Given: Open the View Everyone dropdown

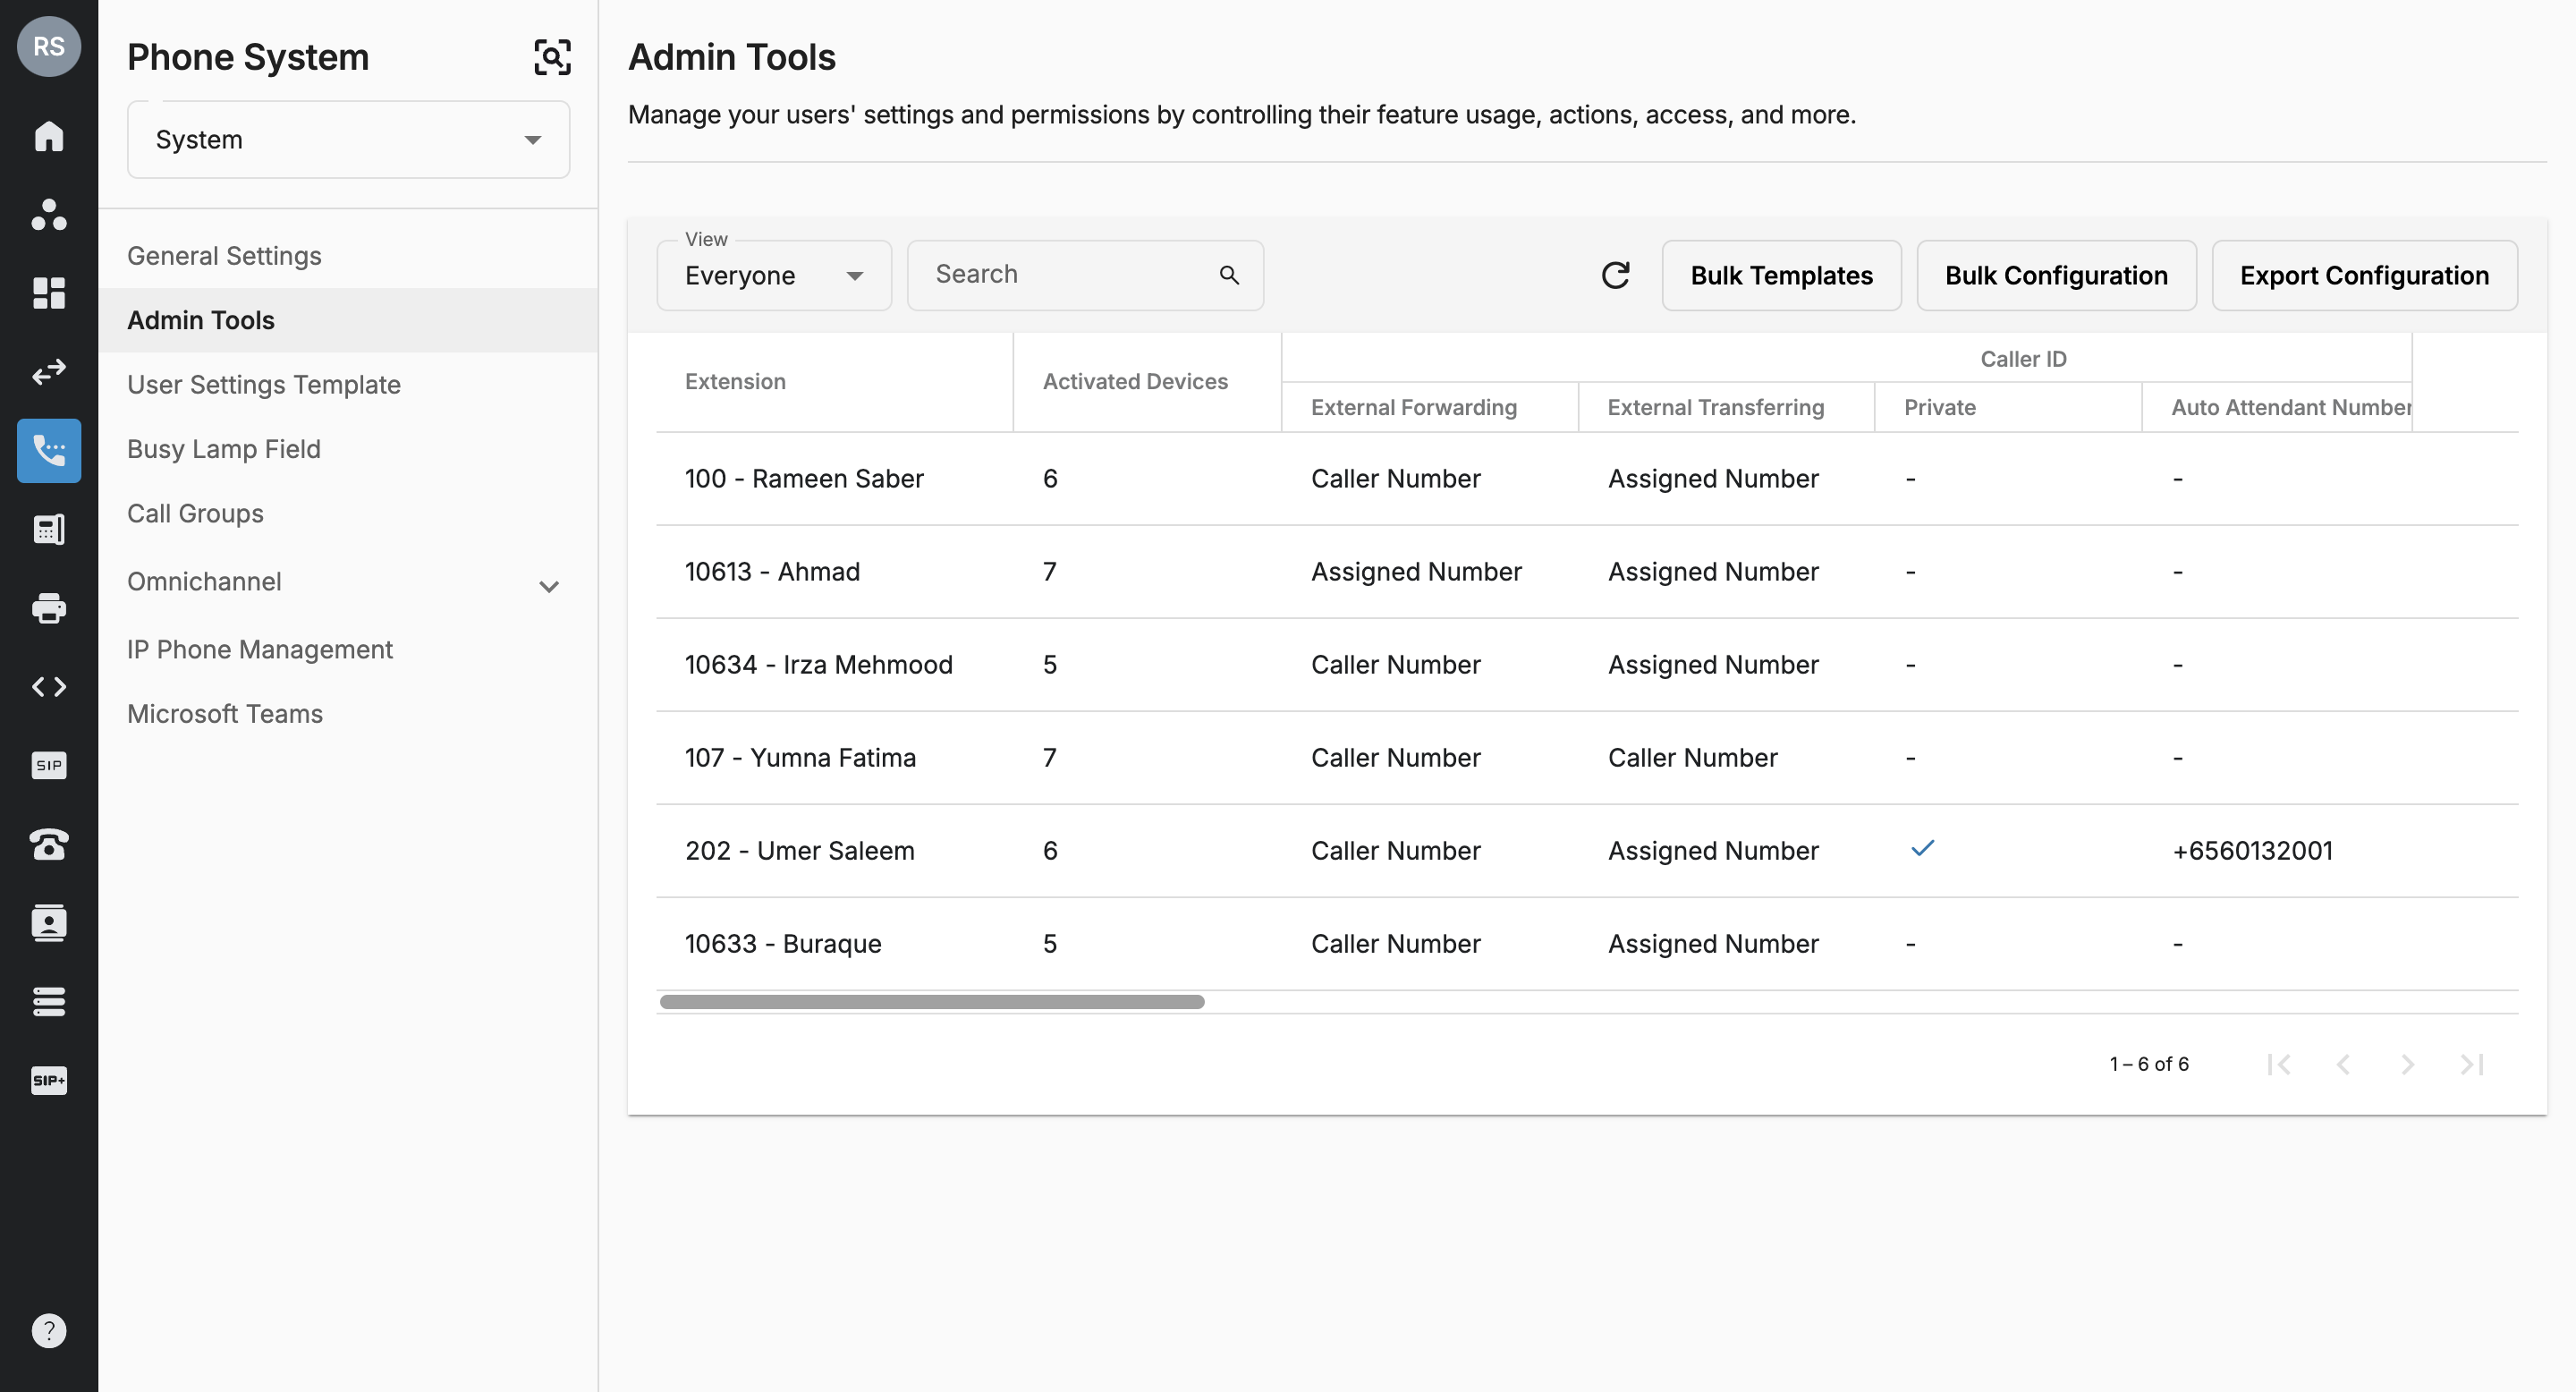Looking at the screenshot, I should point(774,275).
